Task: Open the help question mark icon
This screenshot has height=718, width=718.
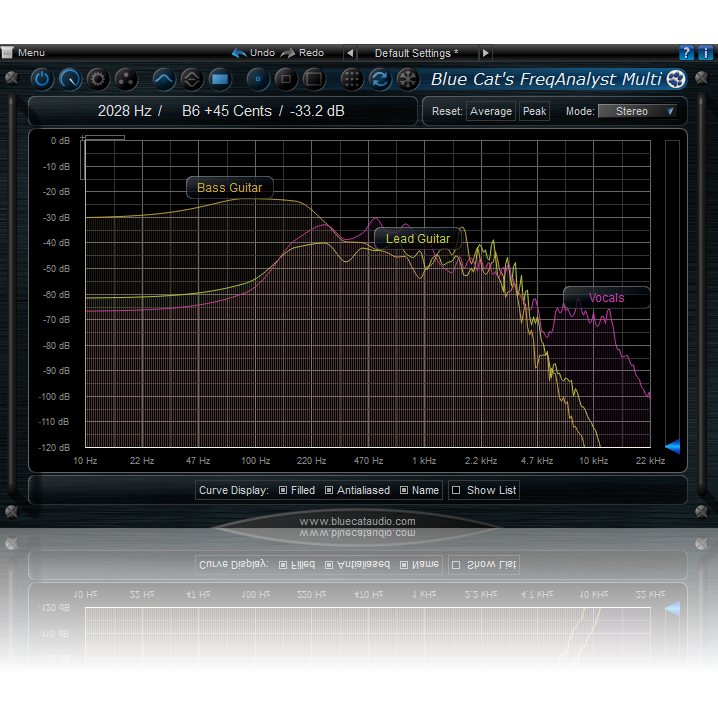Action: (686, 53)
